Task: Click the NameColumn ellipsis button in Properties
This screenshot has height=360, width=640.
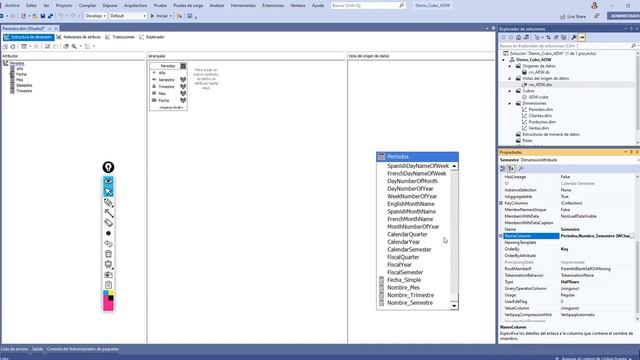Action: pos(632,236)
